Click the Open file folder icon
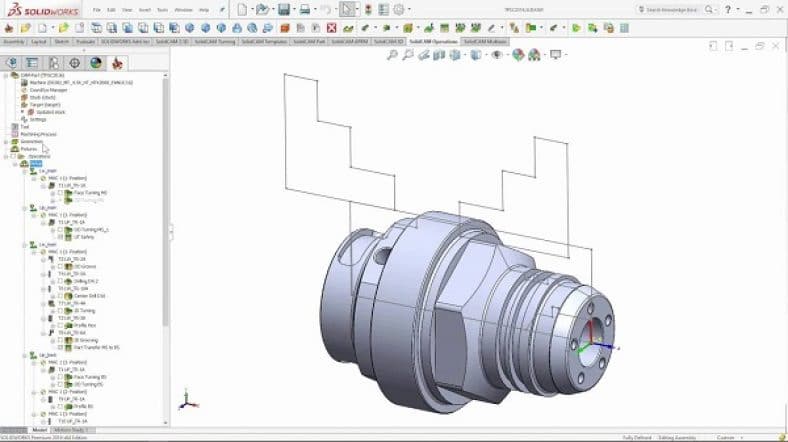 pyautogui.click(x=262, y=10)
